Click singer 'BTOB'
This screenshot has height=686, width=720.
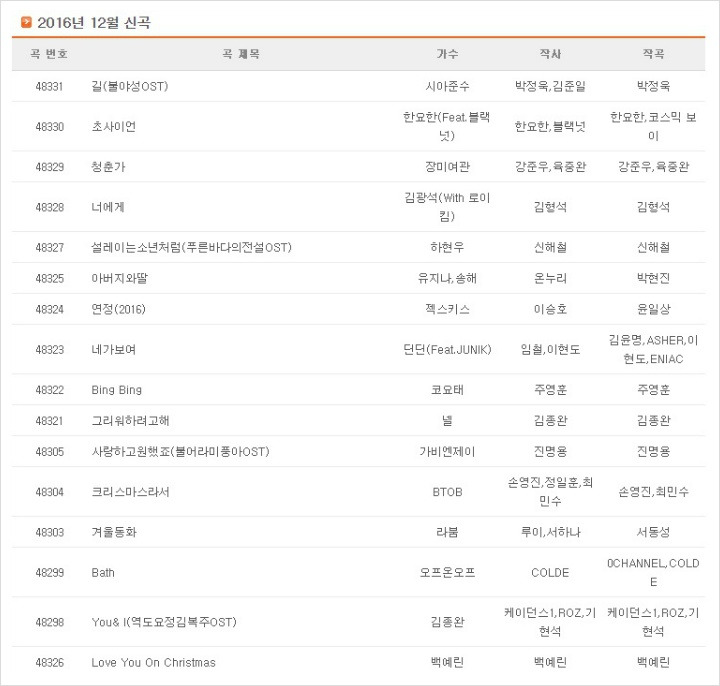tap(447, 492)
